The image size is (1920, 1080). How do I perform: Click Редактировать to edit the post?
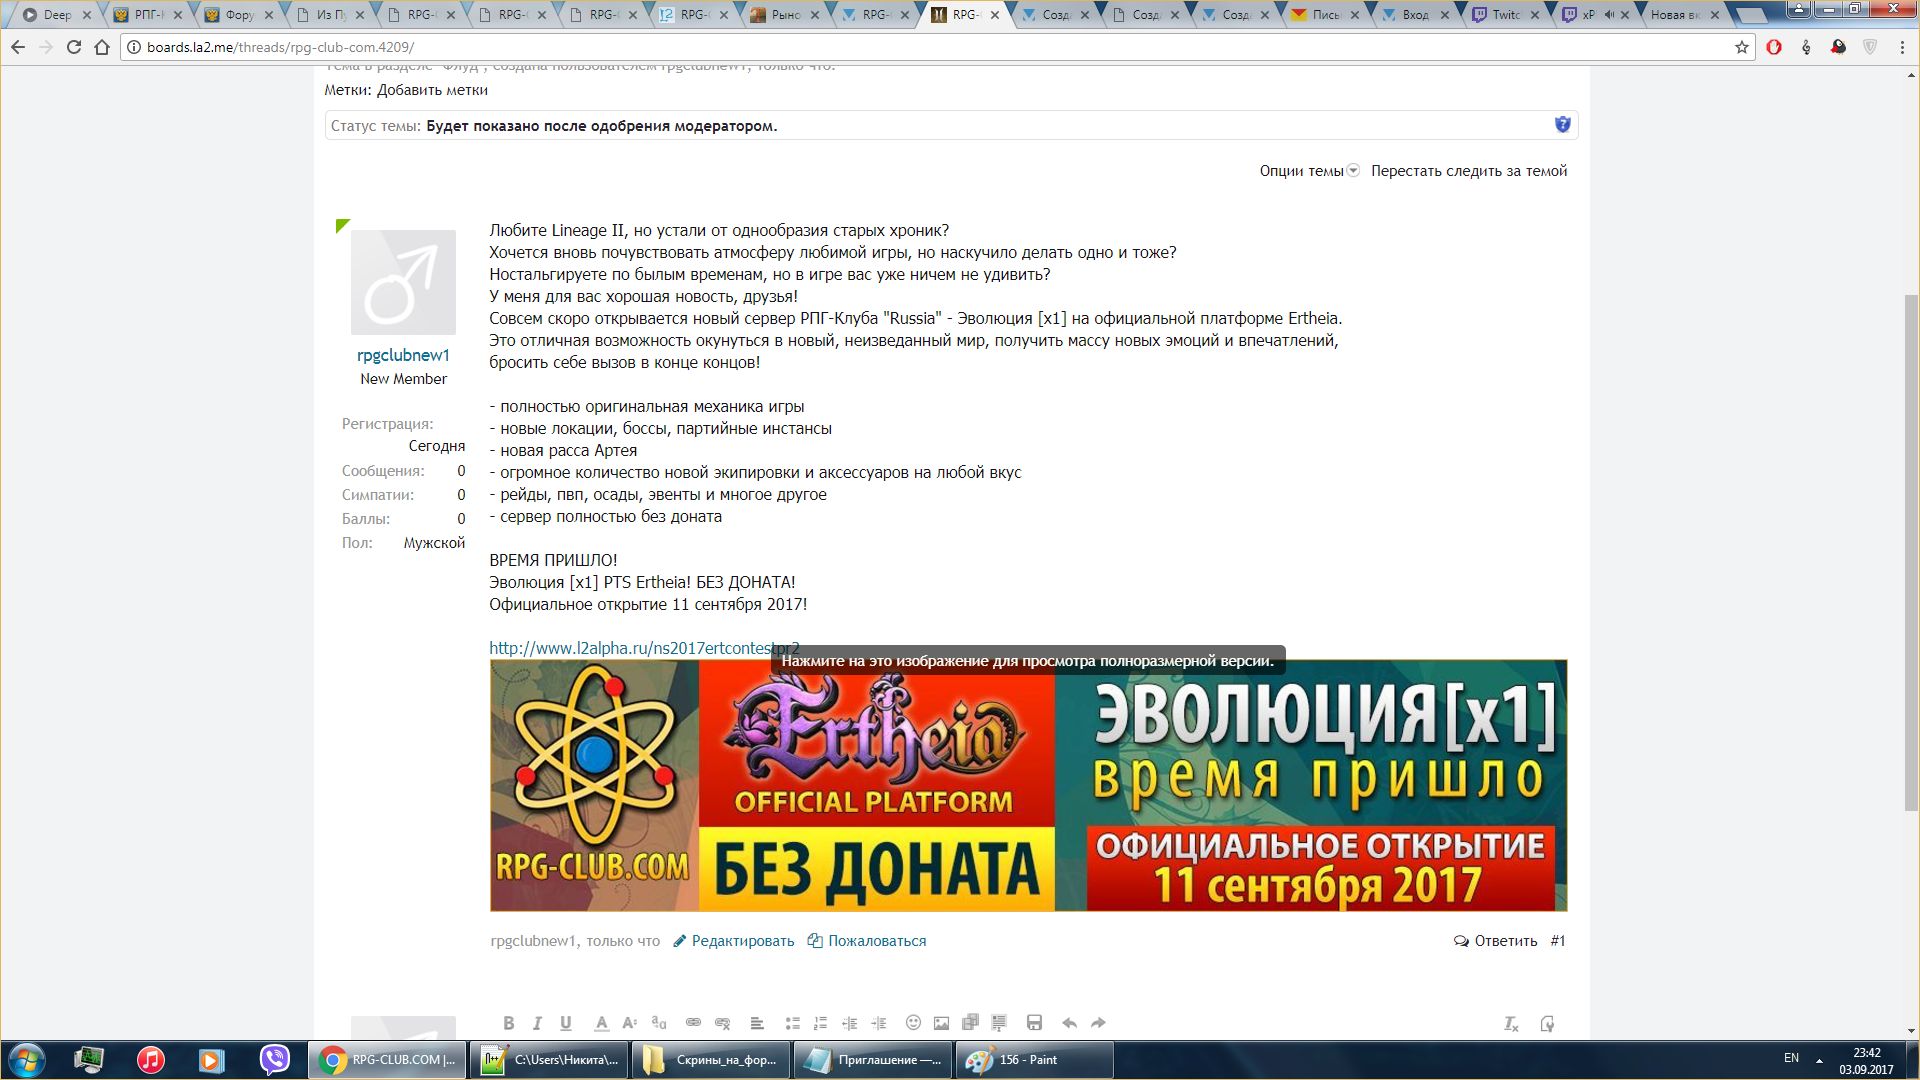coord(734,941)
